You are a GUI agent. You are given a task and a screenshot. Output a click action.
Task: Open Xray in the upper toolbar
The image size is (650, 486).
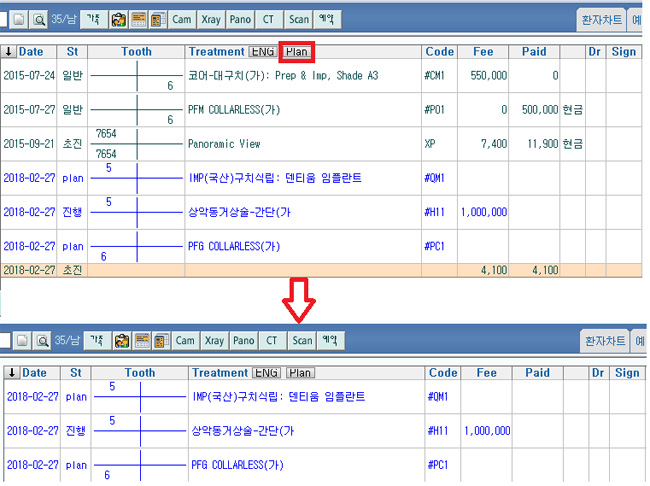tap(213, 19)
